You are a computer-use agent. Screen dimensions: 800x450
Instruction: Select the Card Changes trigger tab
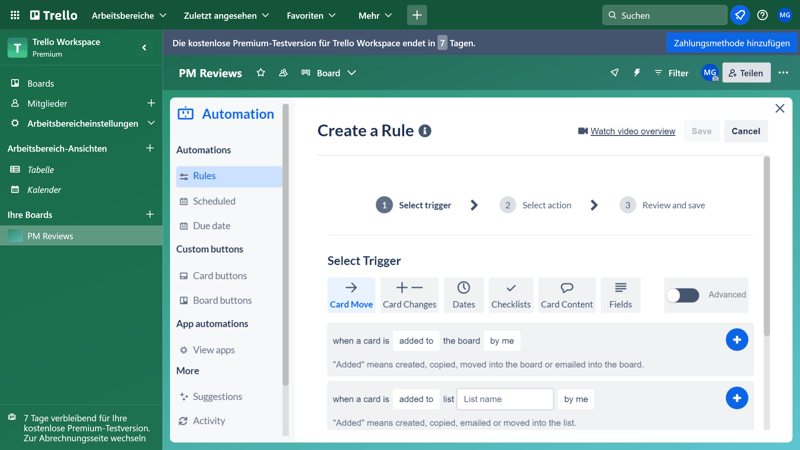[x=409, y=294]
